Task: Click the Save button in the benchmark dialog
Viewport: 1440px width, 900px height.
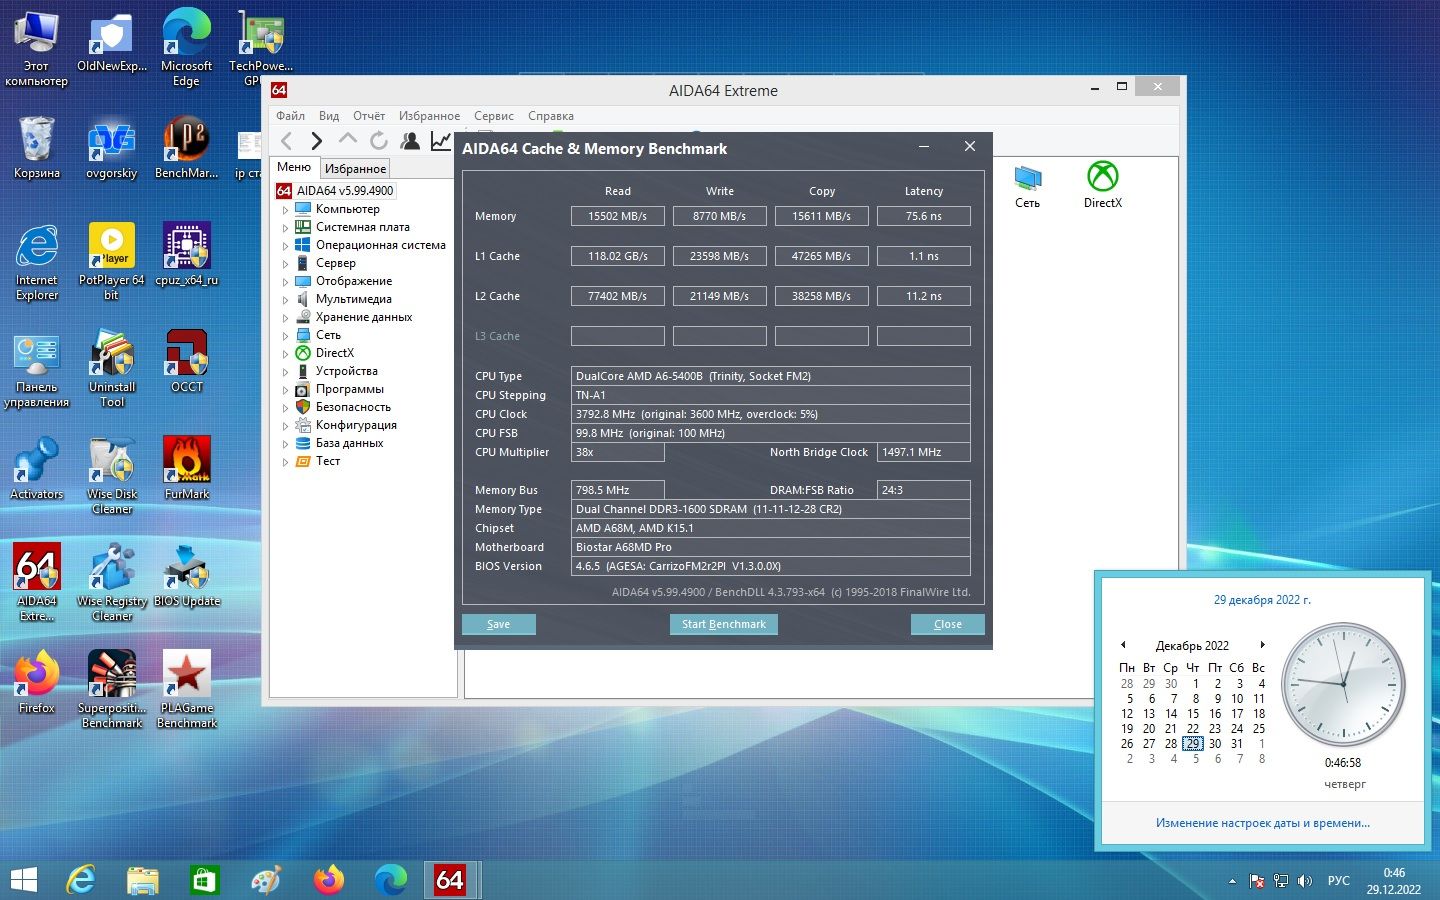Action: (x=498, y=624)
